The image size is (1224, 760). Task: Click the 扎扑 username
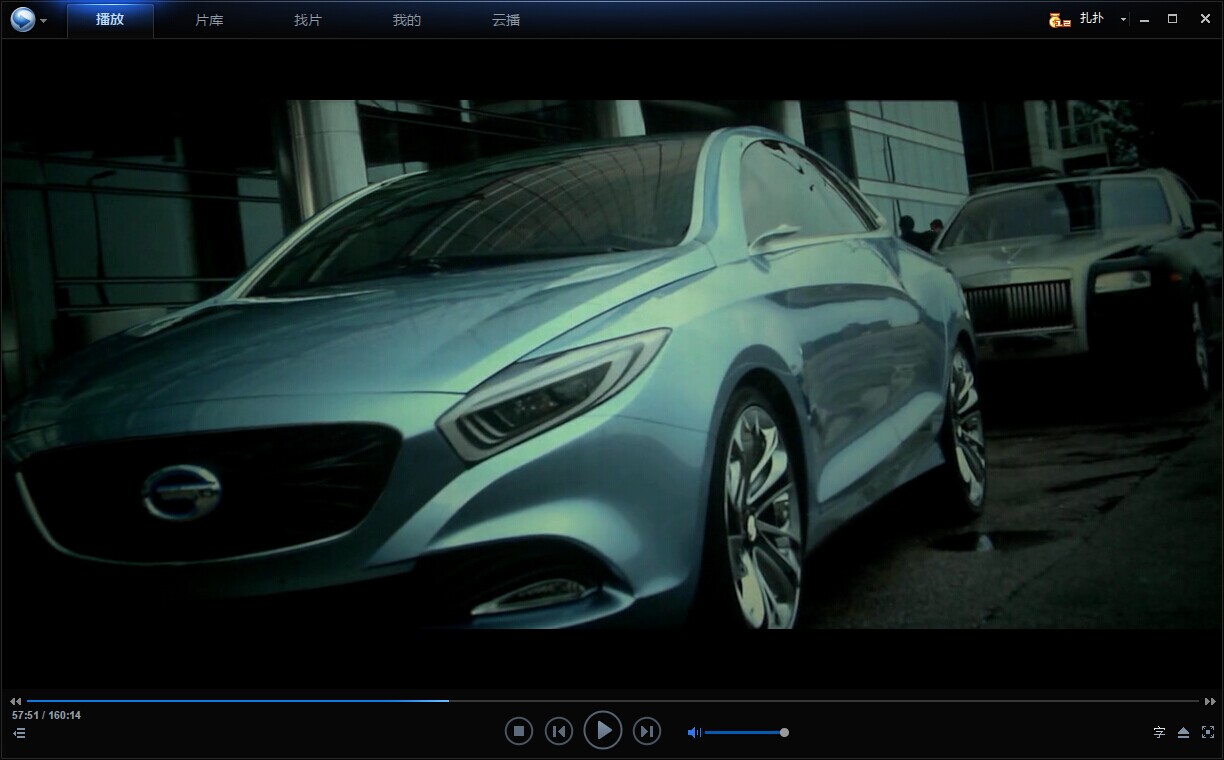point(1092,19)
